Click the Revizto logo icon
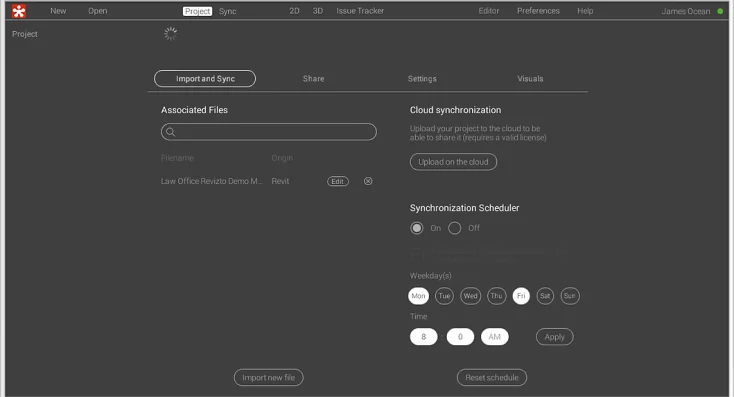 pyautogui.click(x=19, y=11)
